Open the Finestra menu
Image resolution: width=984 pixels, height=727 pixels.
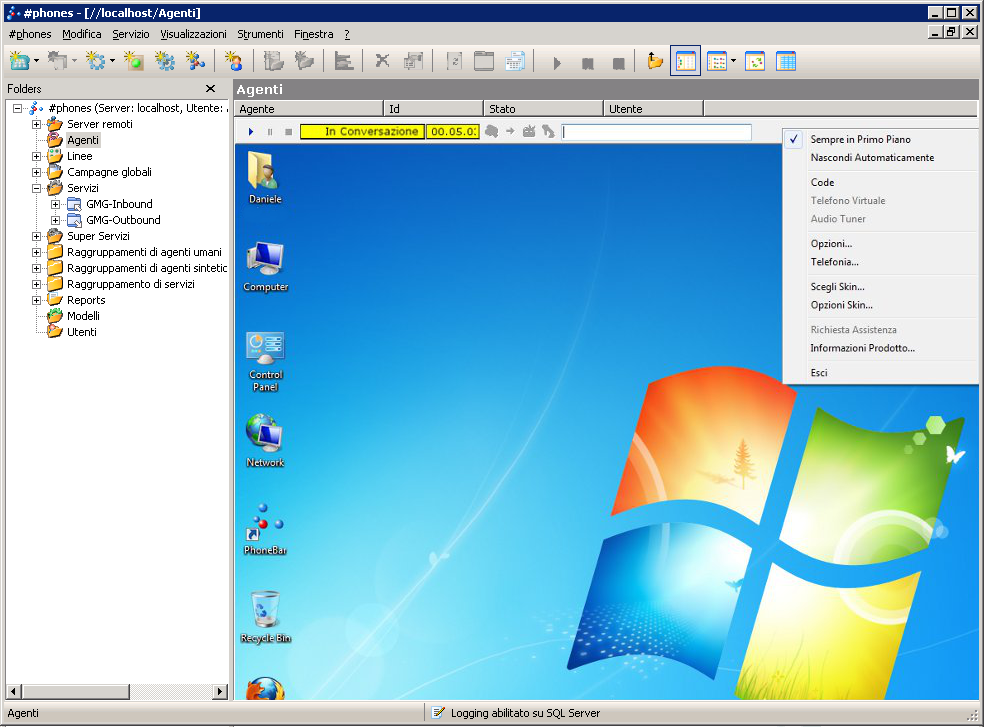[x=314, y=34]
